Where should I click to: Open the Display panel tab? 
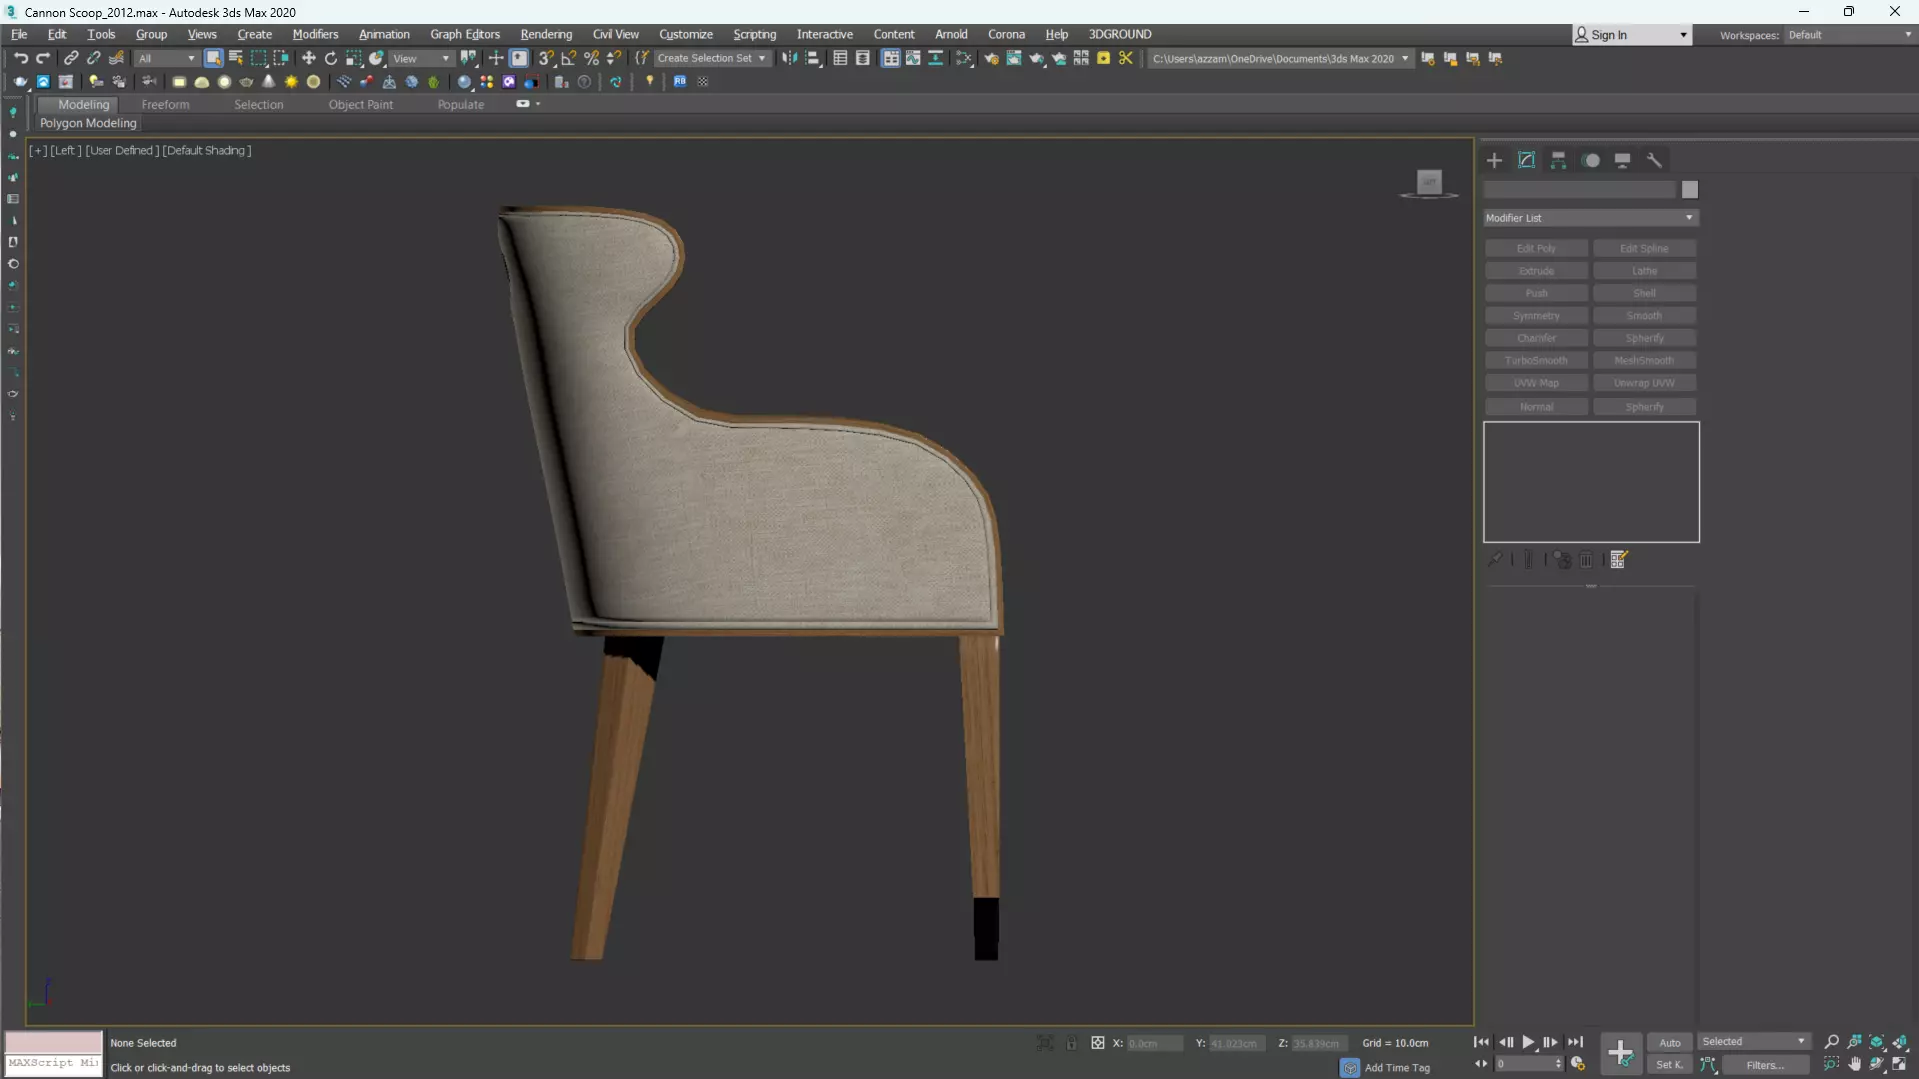pos(1623,160)
